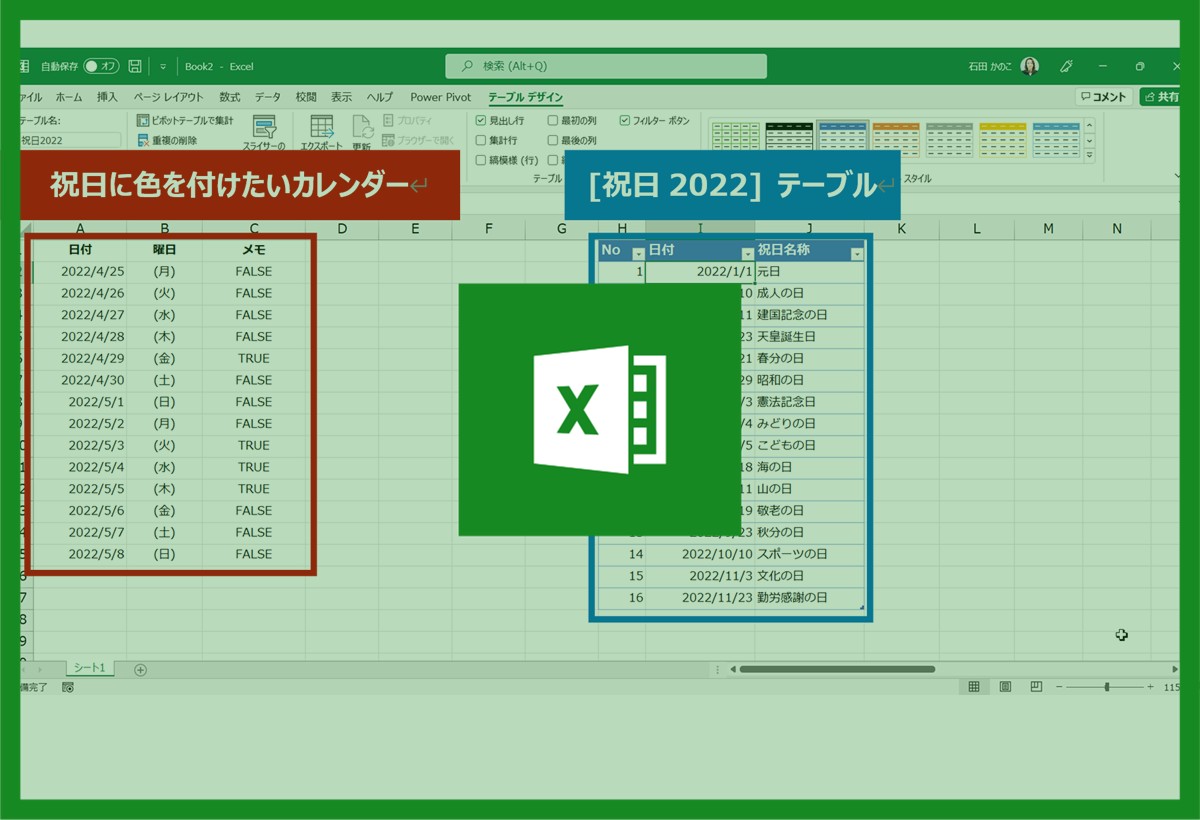Add a new sheet with plus icon
This screenshot has width=1200, height=820.
140,669
